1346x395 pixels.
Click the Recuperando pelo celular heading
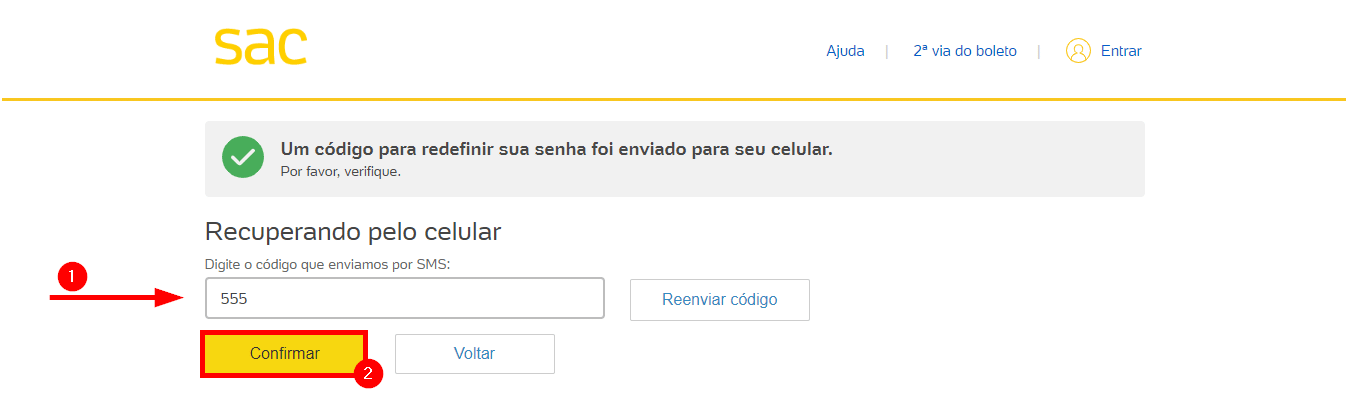353,232
